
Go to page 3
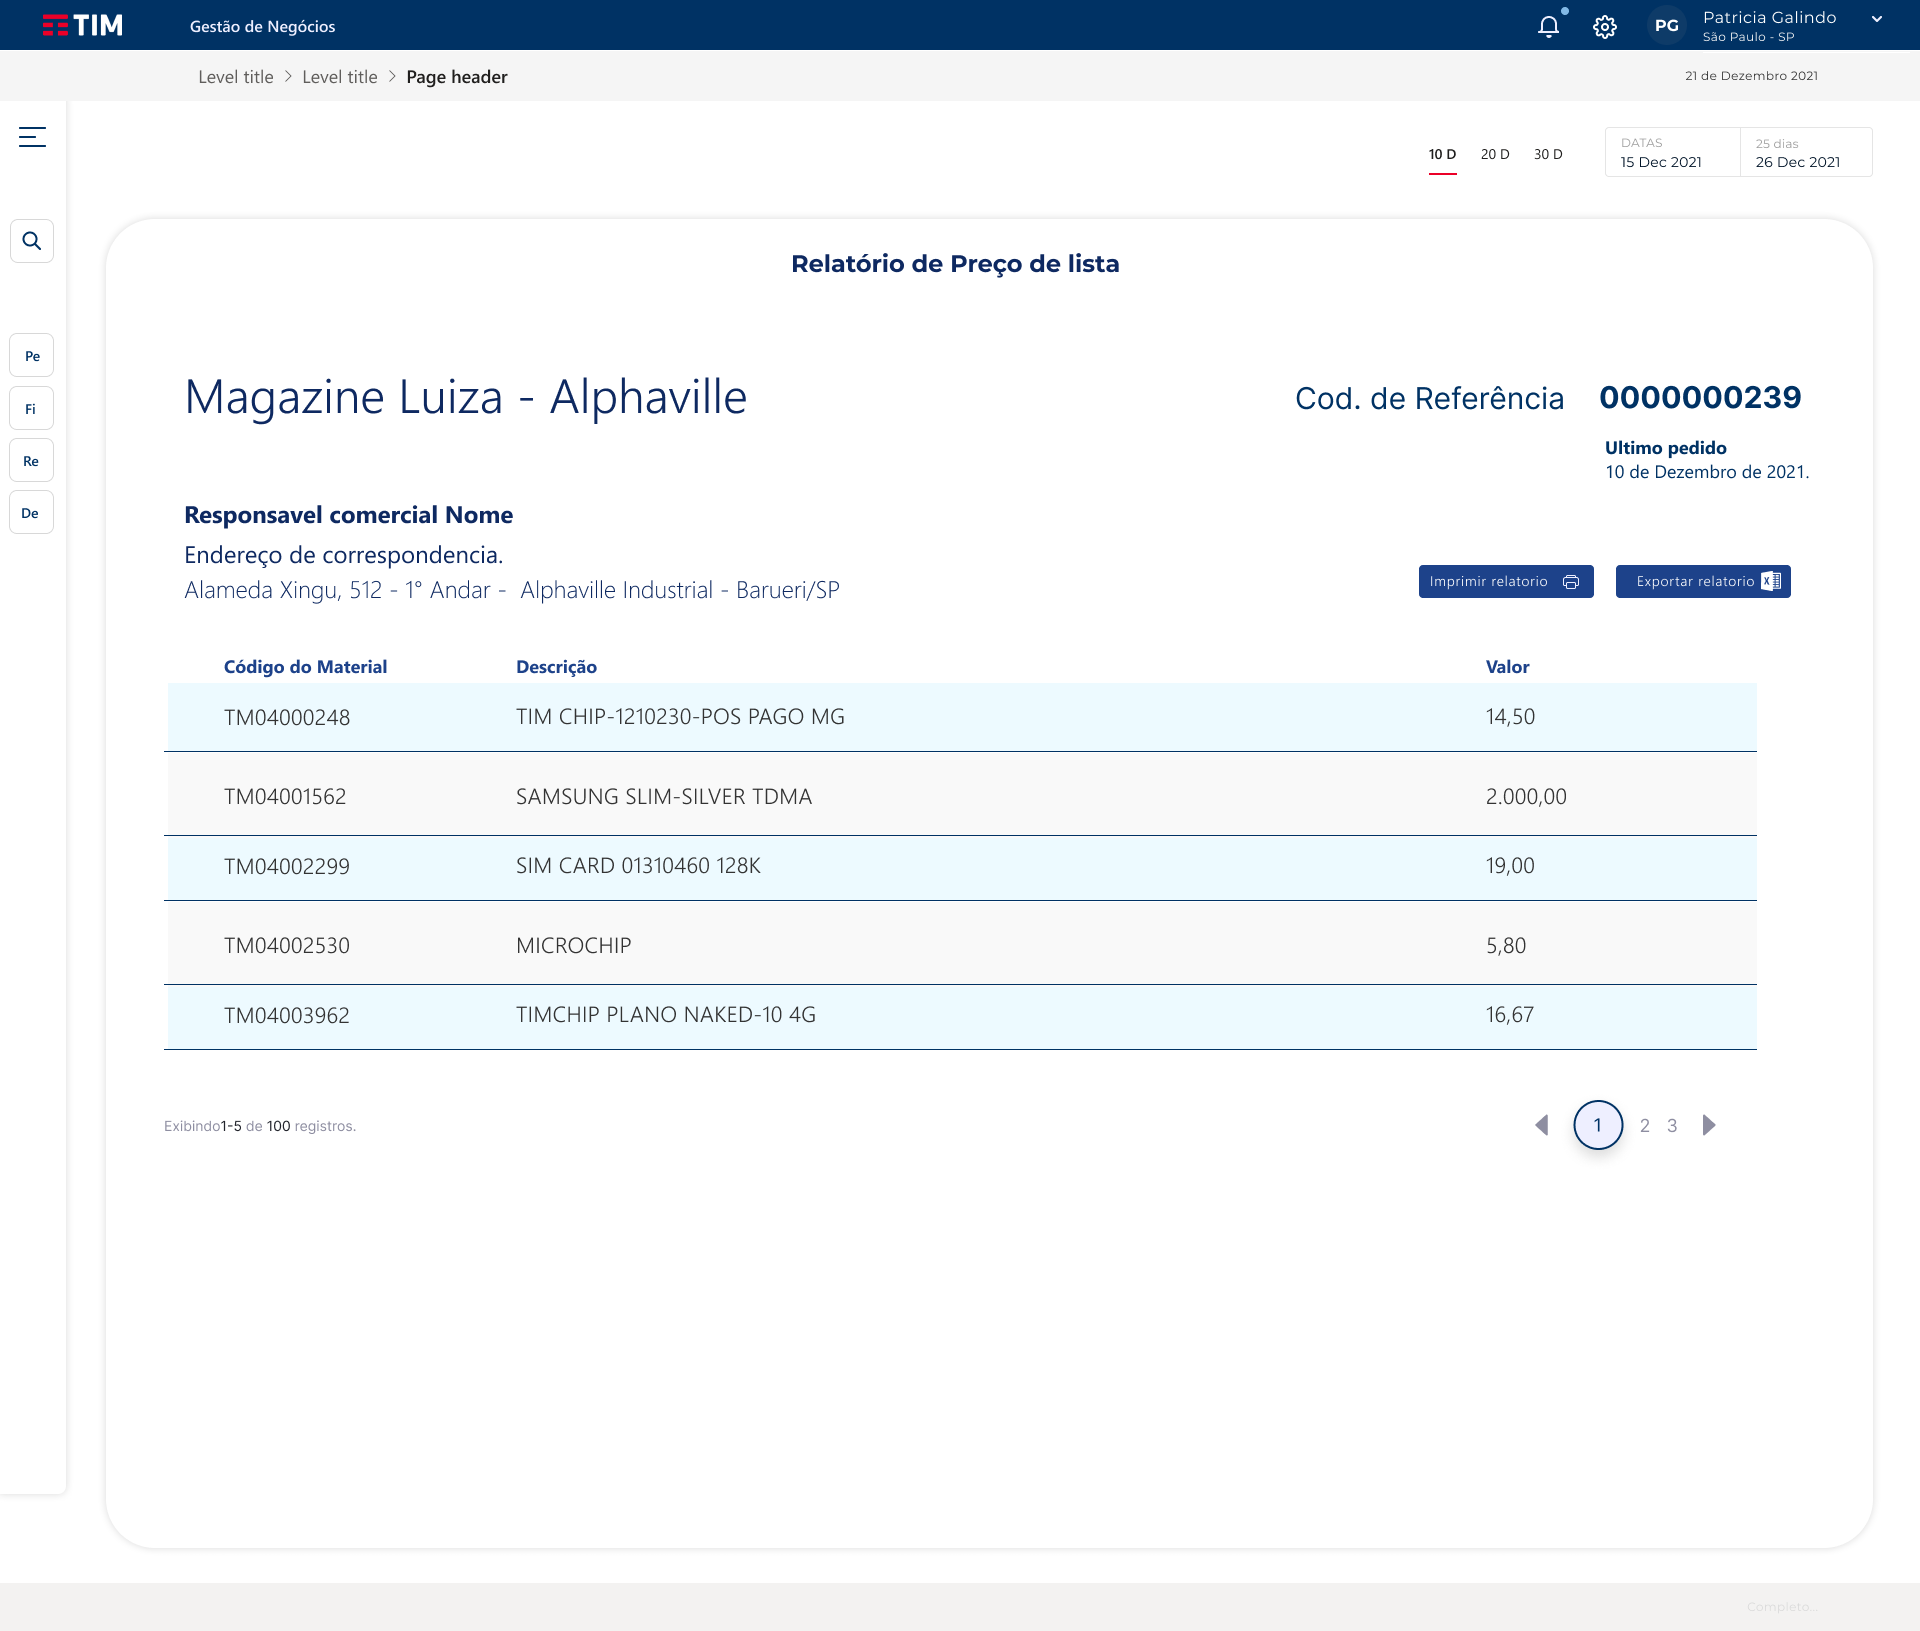coord(1672,1126)
